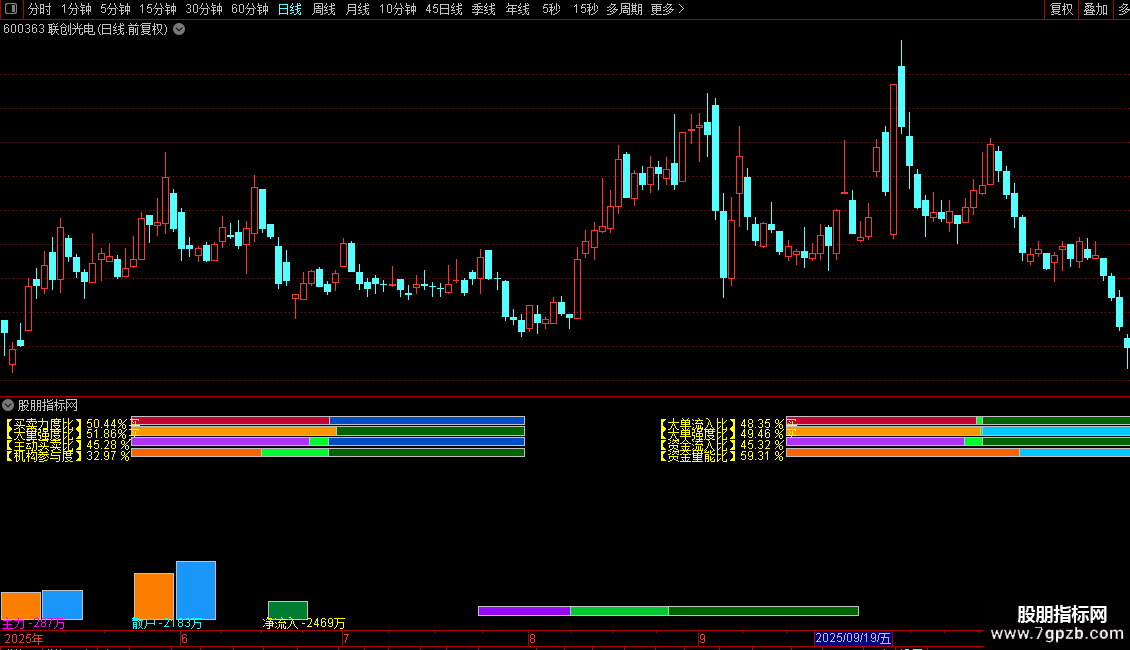Switch to 分时 chart tab

40,9
